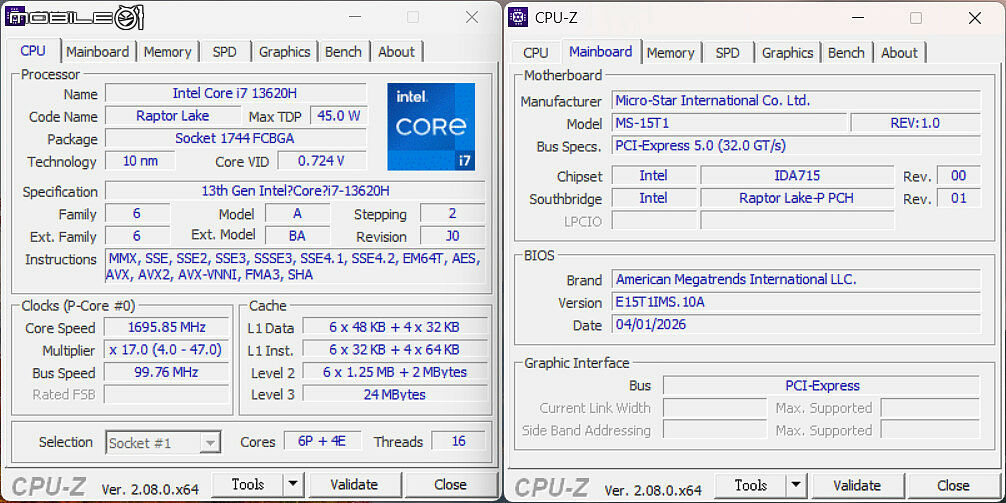Click BIOS Brand American Megatrends field

[x=796, y=280]
